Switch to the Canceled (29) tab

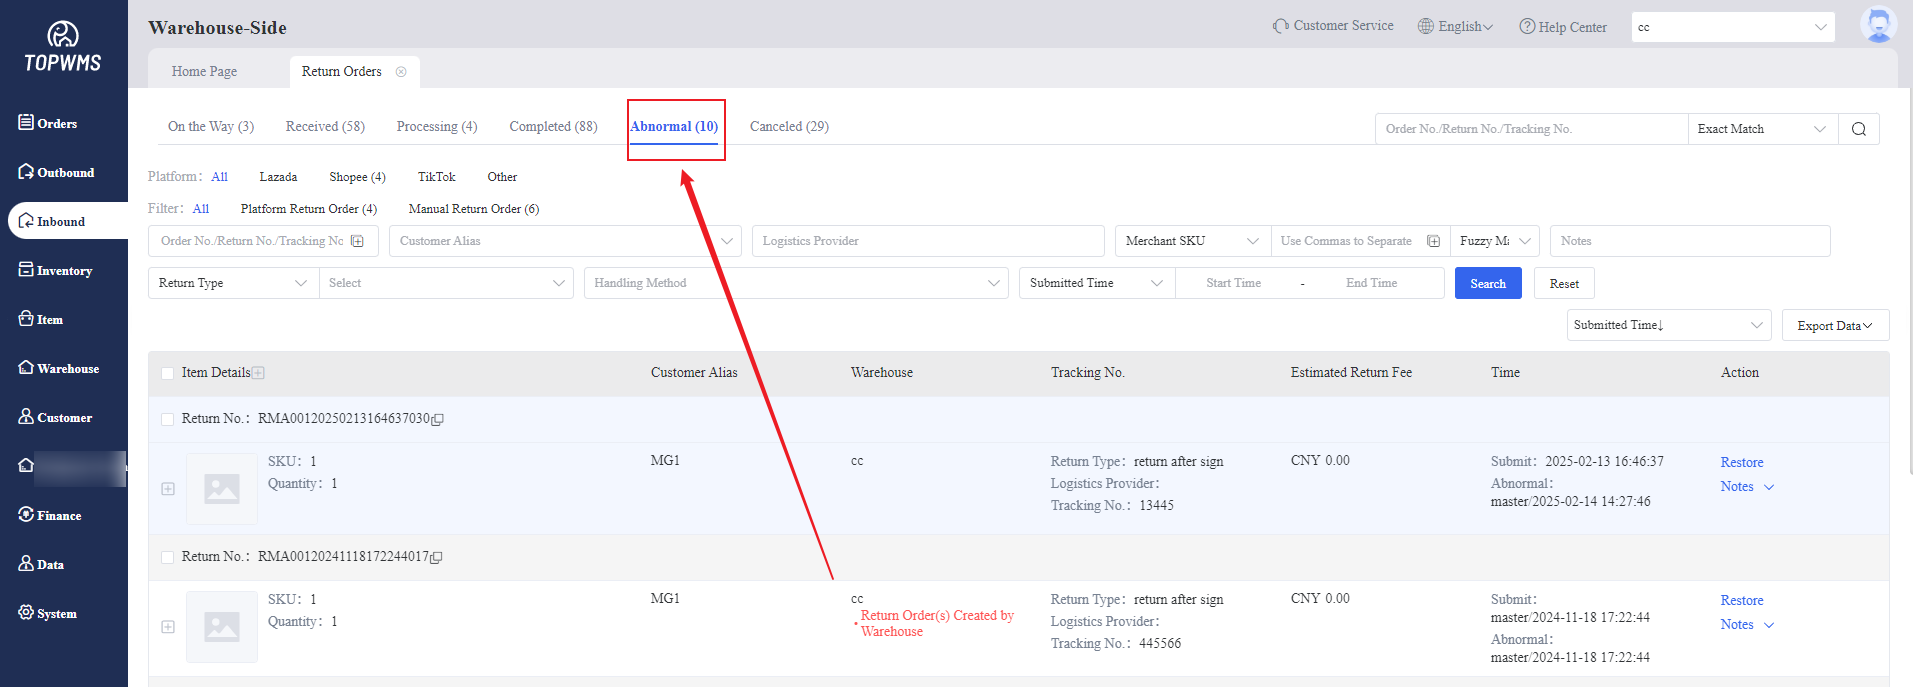789,127
